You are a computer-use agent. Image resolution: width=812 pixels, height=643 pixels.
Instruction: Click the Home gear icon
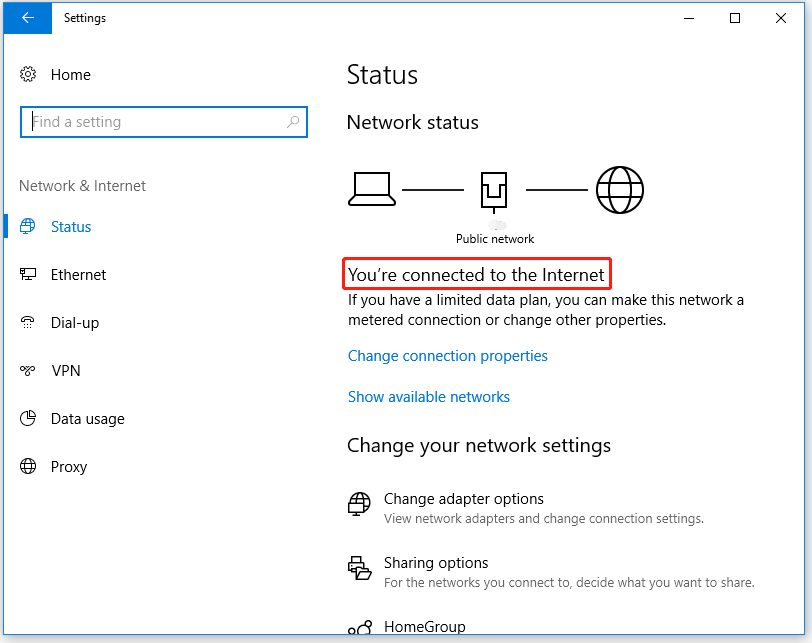pyautogui.click(x=29, y=74)
